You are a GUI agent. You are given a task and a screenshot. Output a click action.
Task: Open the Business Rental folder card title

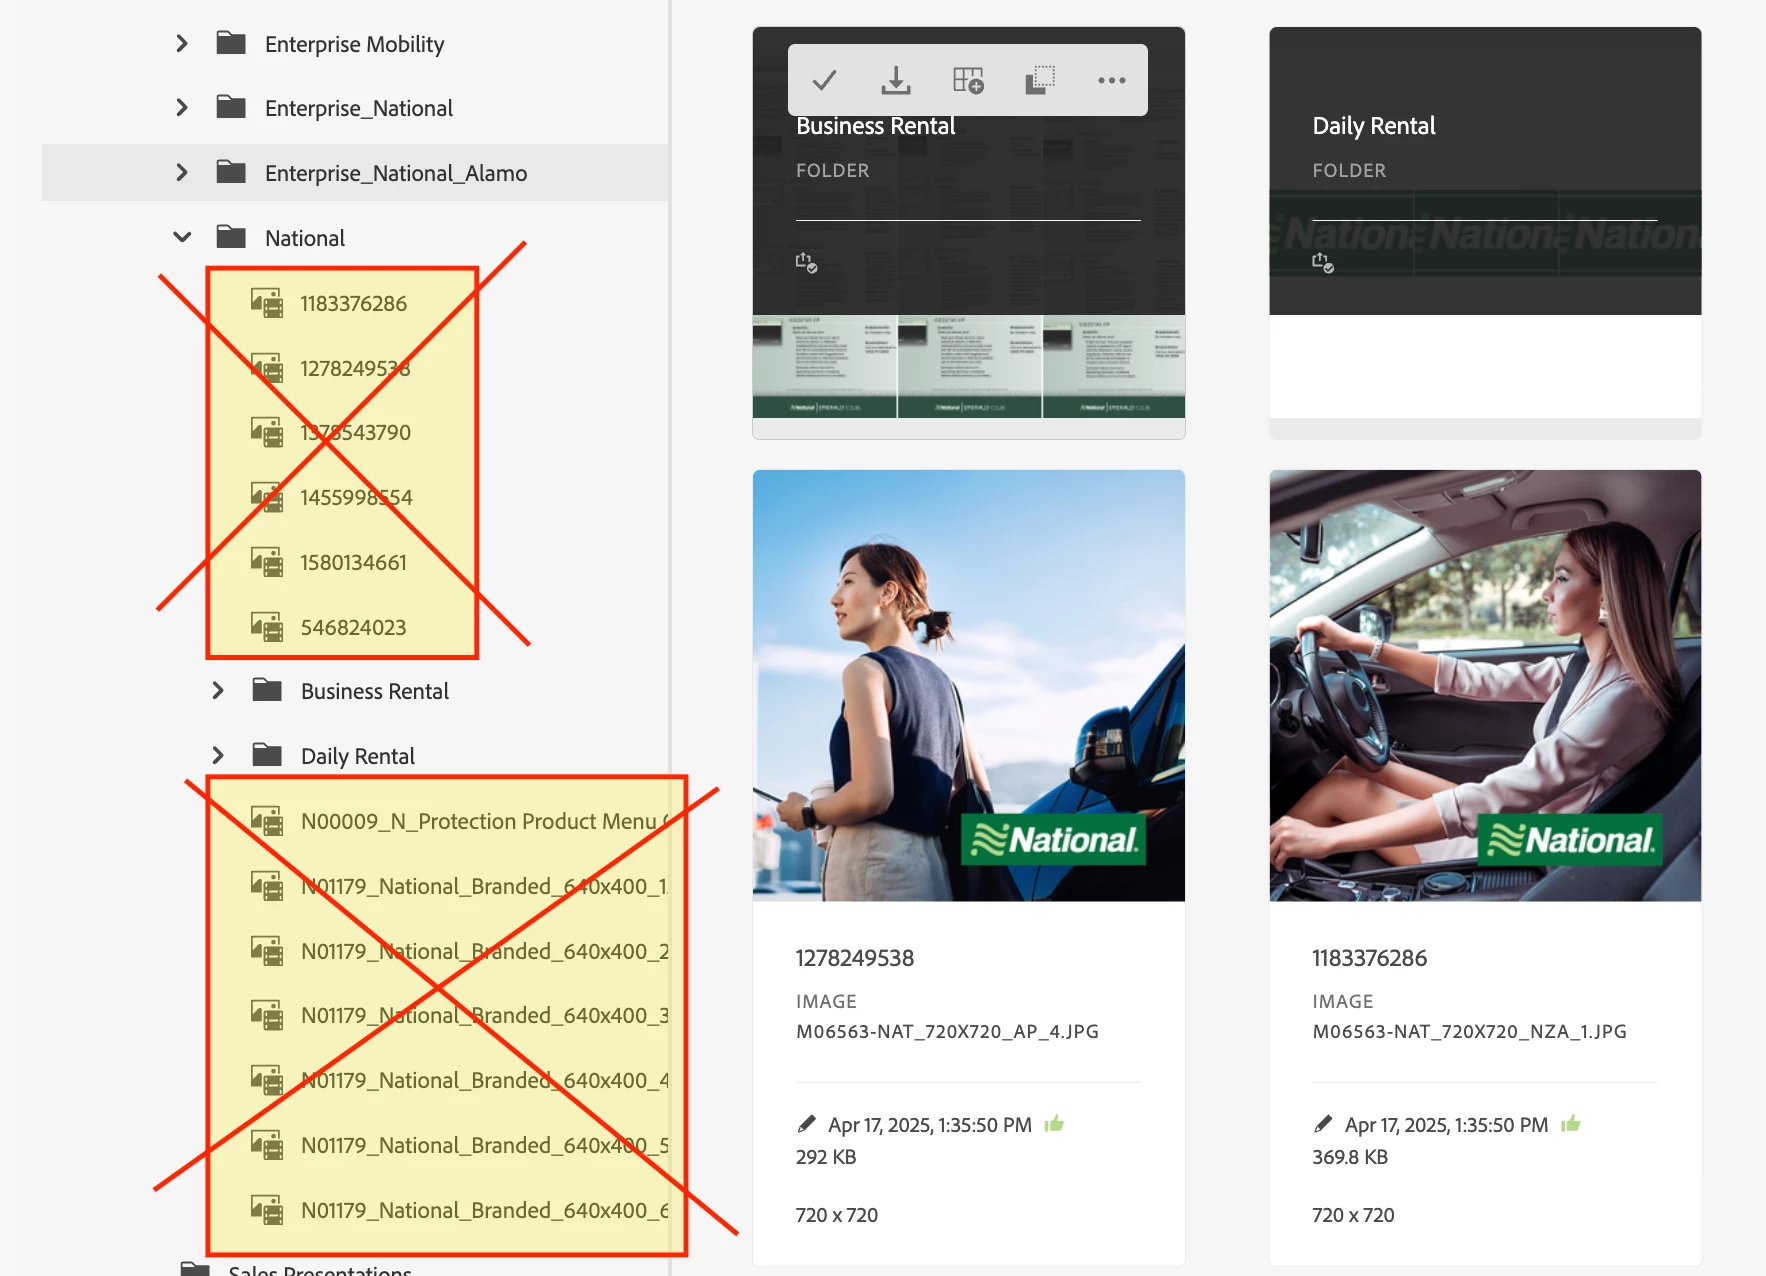click(x=876, y=126)
